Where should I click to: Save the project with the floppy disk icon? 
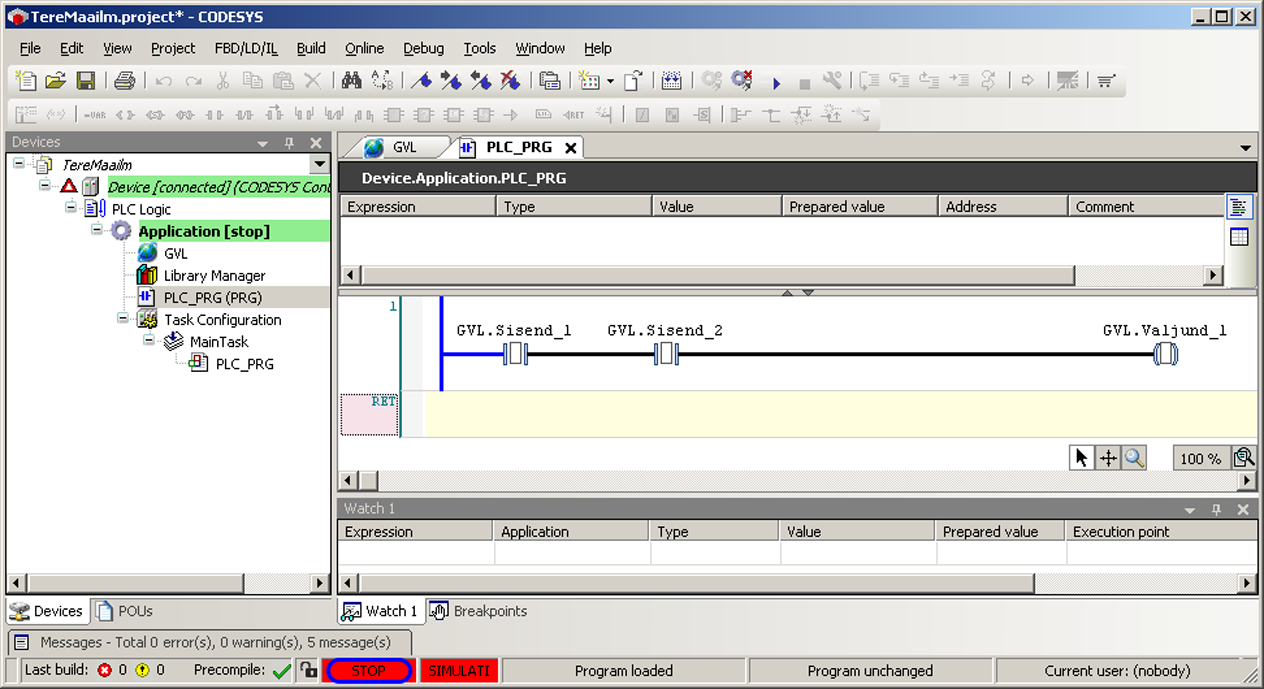(86, 81)
